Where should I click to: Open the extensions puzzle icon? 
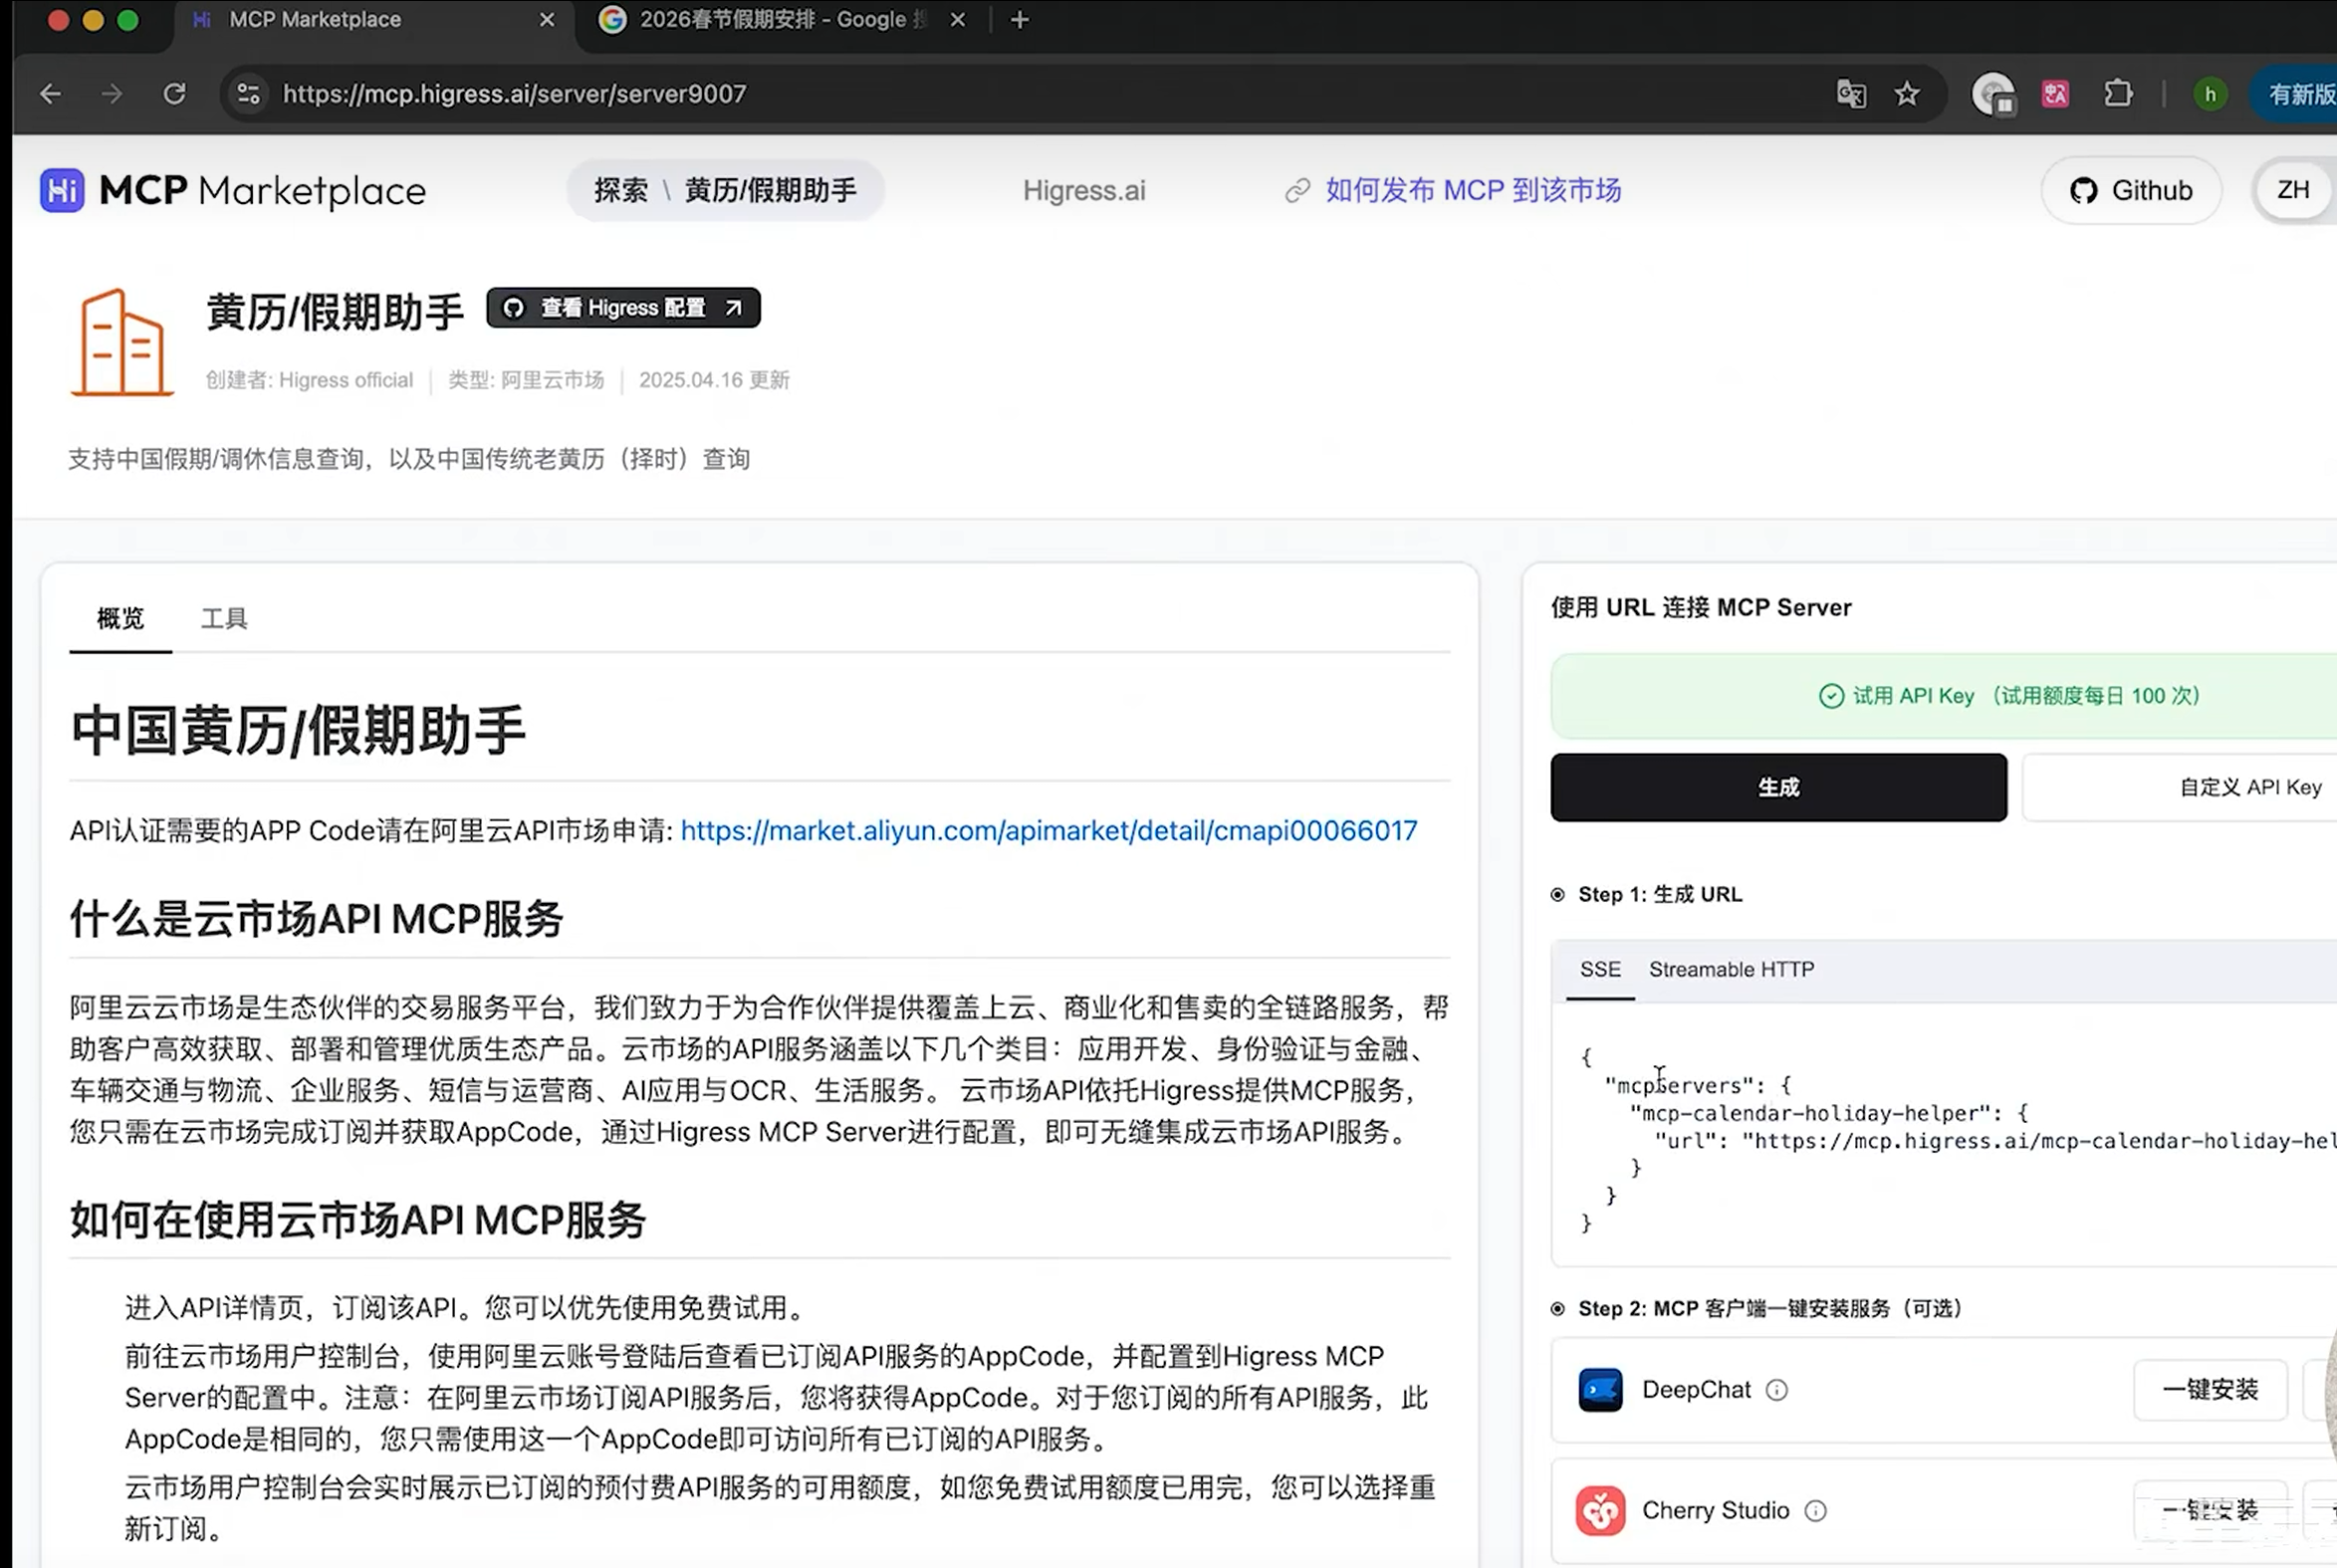2118,94
